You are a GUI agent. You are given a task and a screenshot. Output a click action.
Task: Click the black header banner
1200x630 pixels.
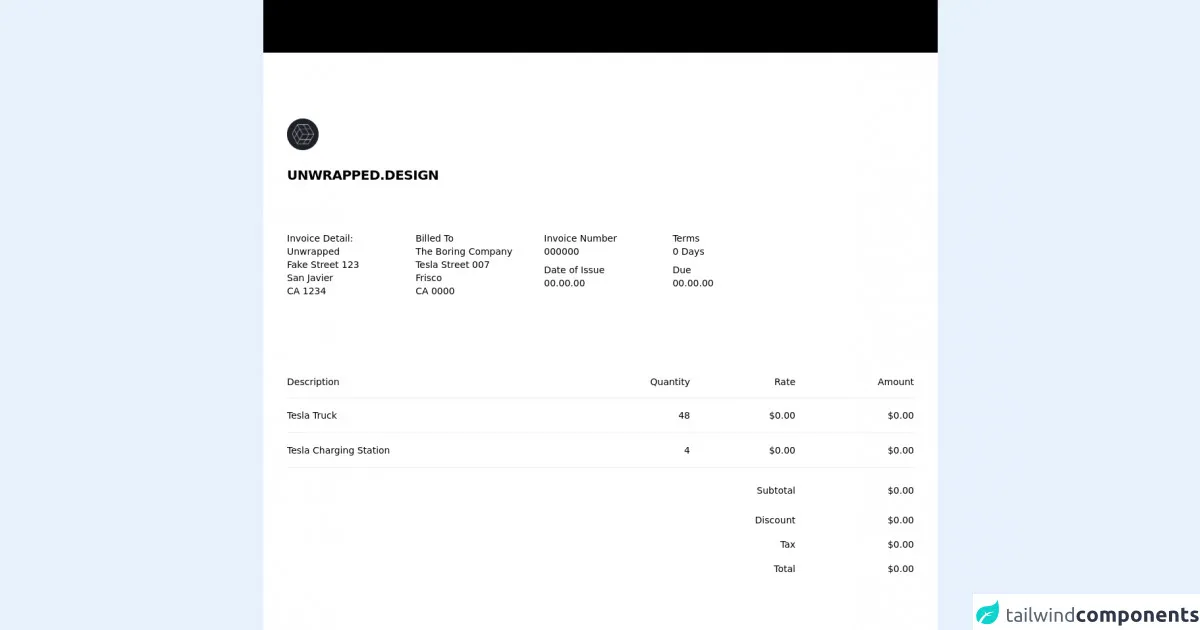(x=600, y=26)
